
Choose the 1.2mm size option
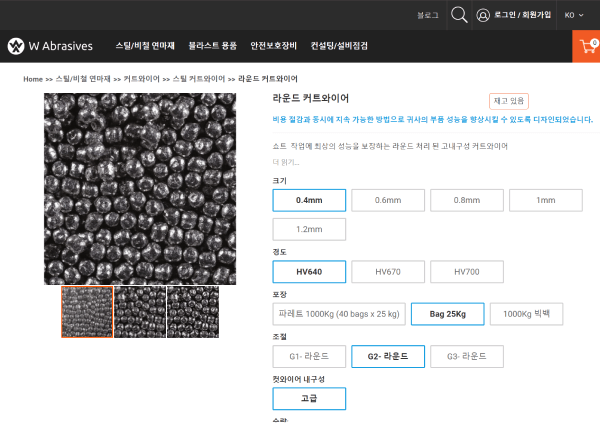point(309,229)
